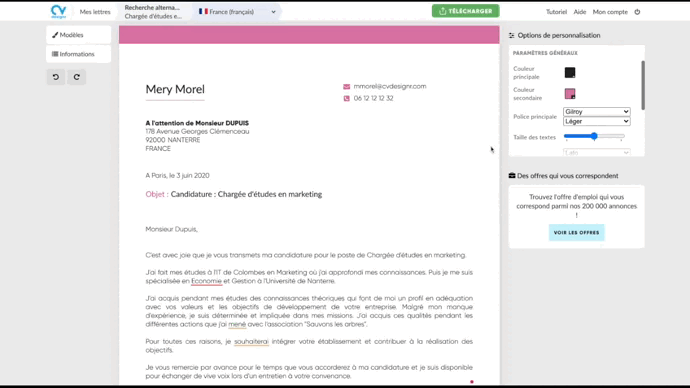Click the date A Paris, le 3 juin 2020

177,176
